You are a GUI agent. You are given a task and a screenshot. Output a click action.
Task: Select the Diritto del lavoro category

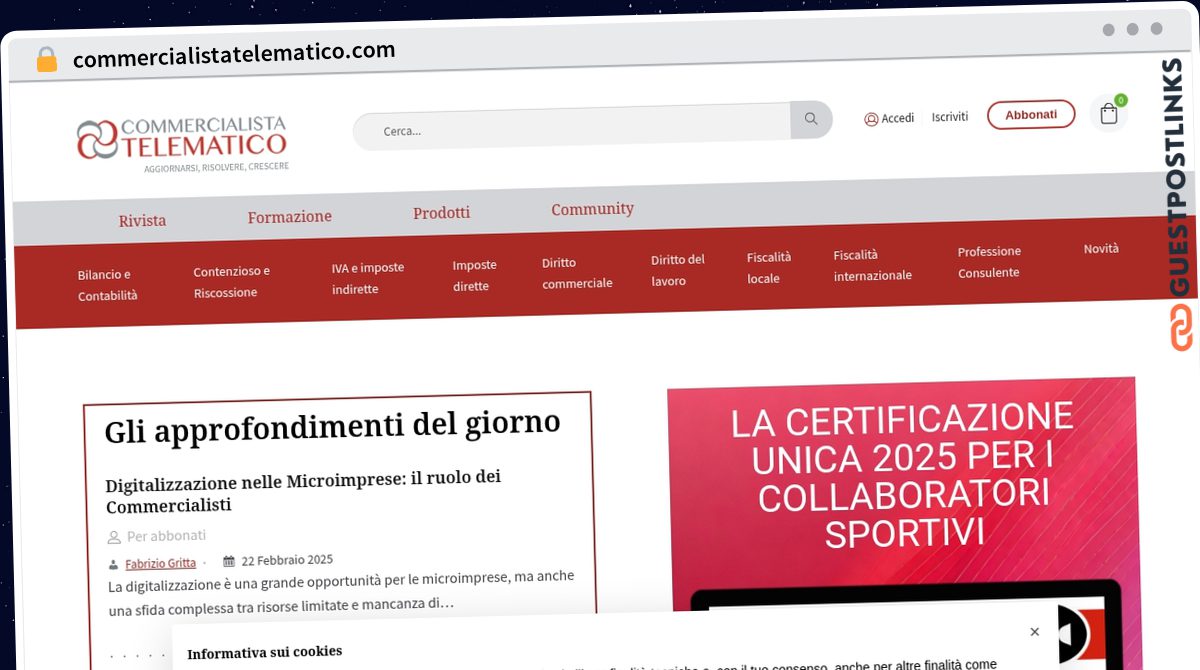tap(678, 270)
